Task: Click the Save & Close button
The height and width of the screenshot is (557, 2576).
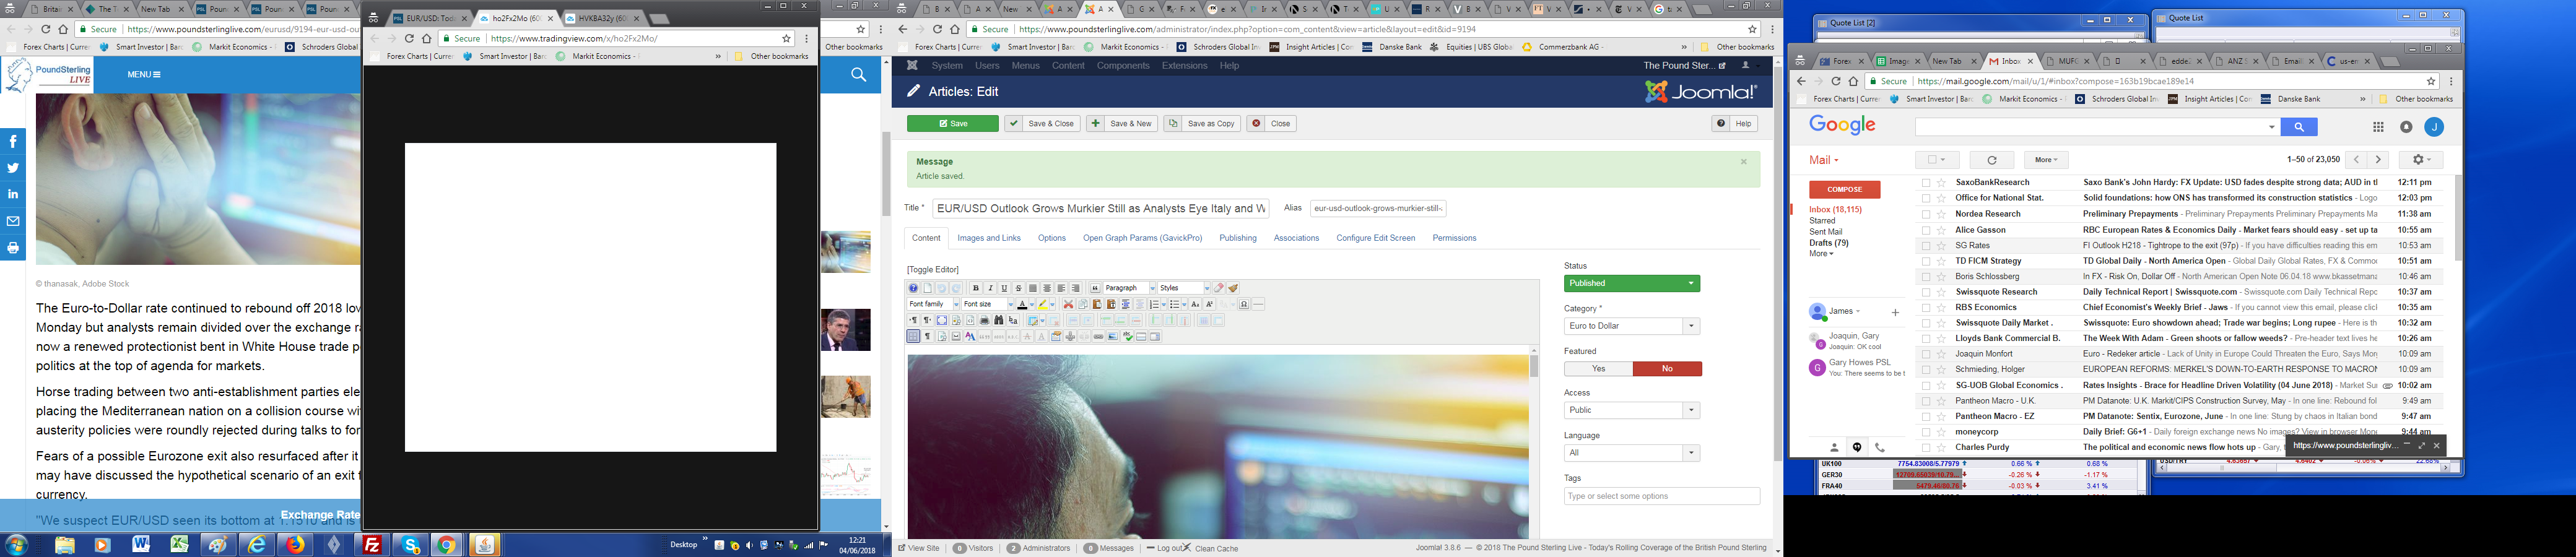Action: point(1042,124)
